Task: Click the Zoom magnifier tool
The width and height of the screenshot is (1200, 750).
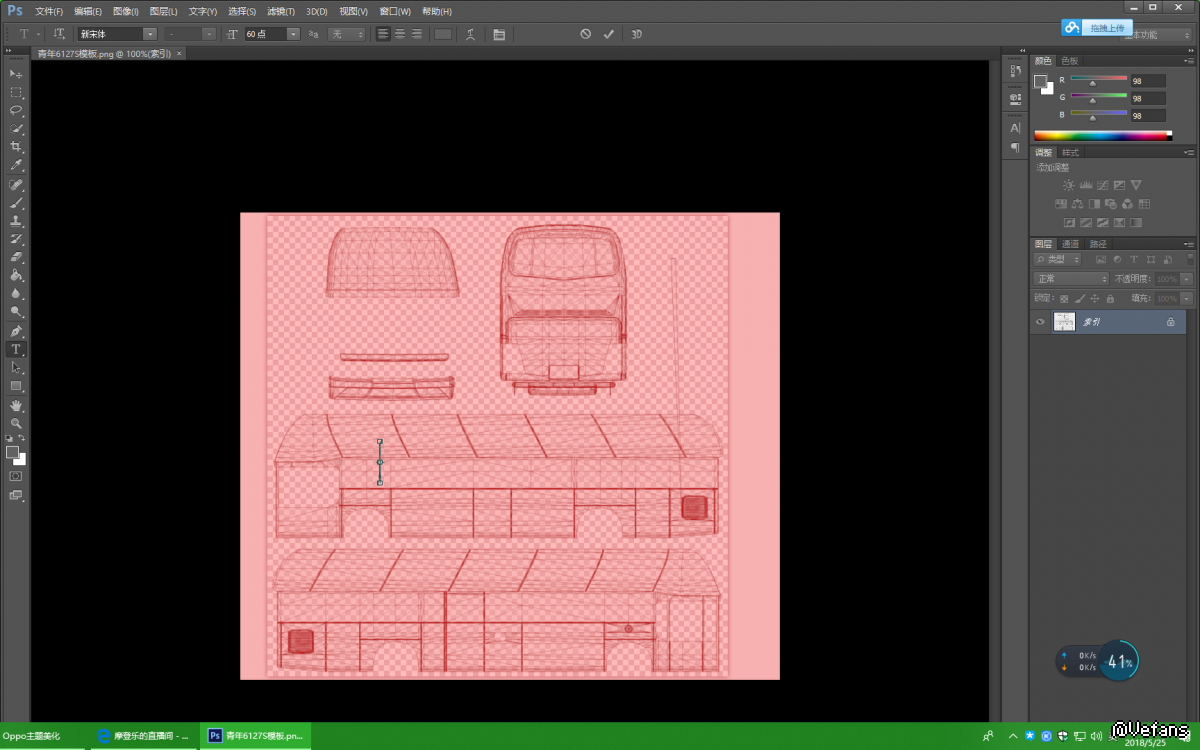Action: pos(16,423)
